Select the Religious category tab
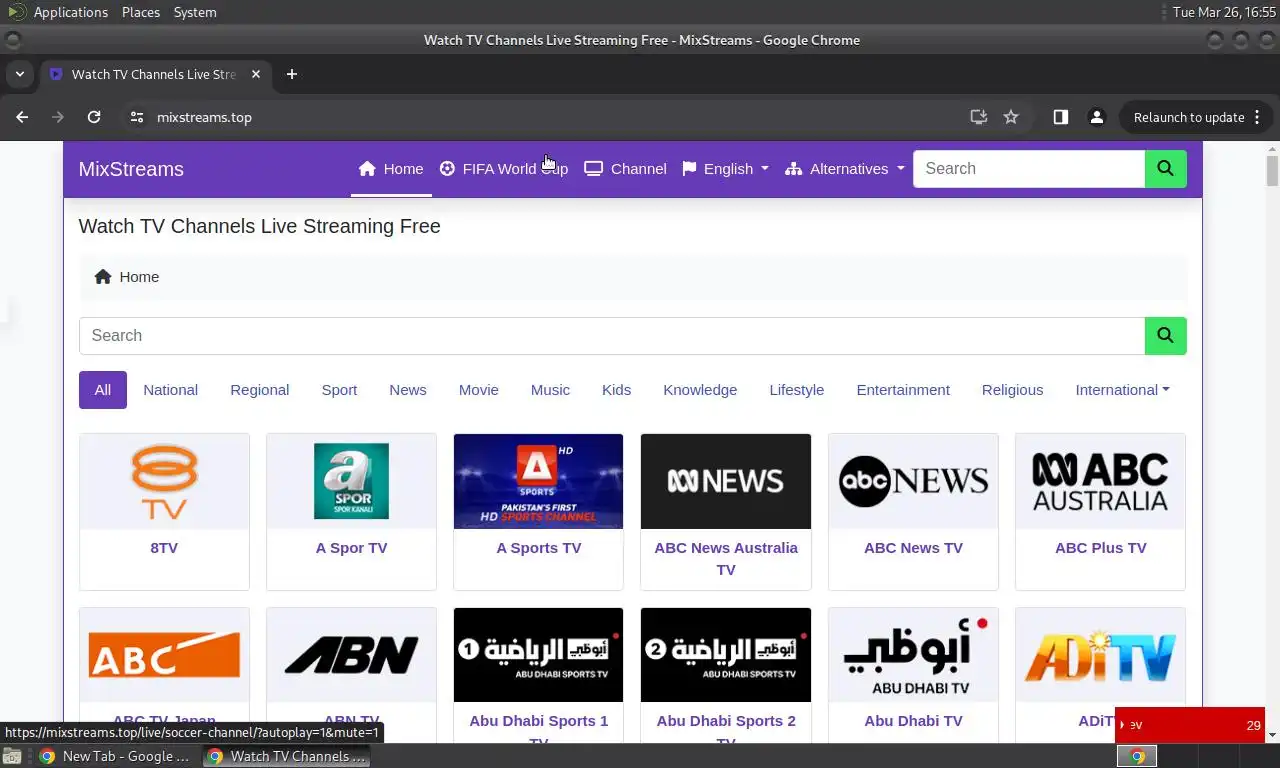 click(1012, 390)
